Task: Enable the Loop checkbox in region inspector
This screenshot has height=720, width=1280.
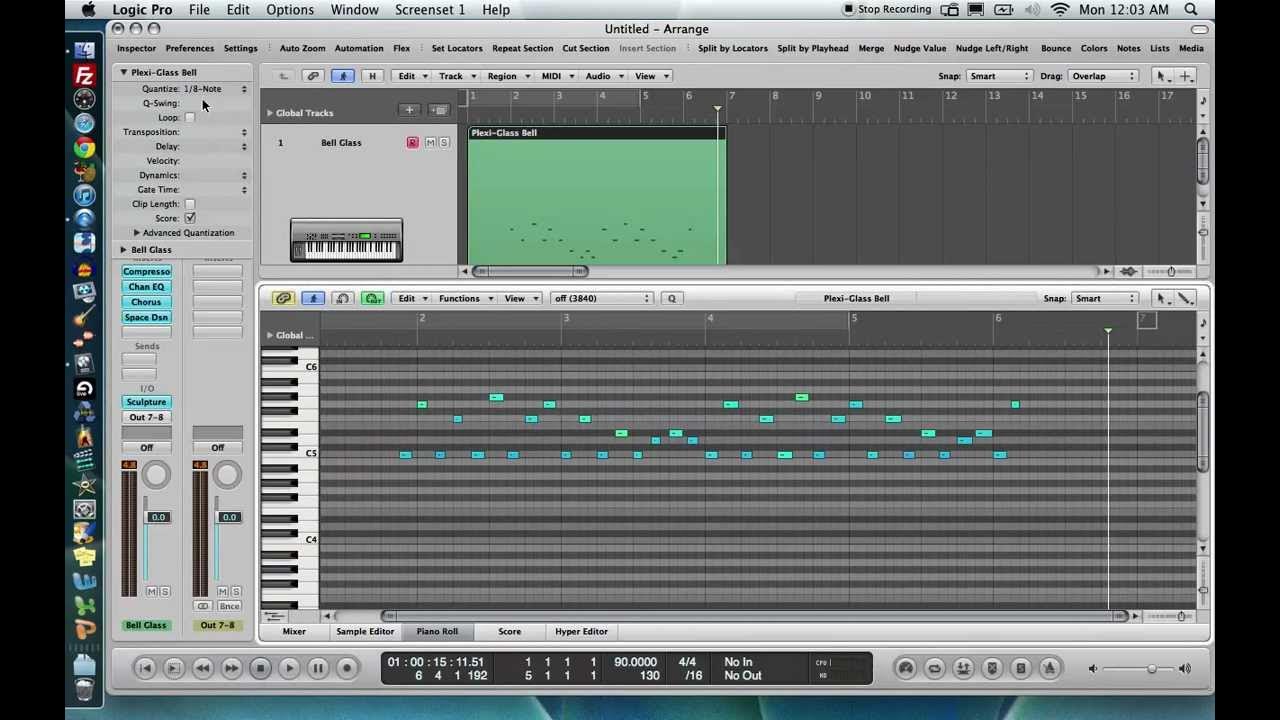Action: point(190,118)
